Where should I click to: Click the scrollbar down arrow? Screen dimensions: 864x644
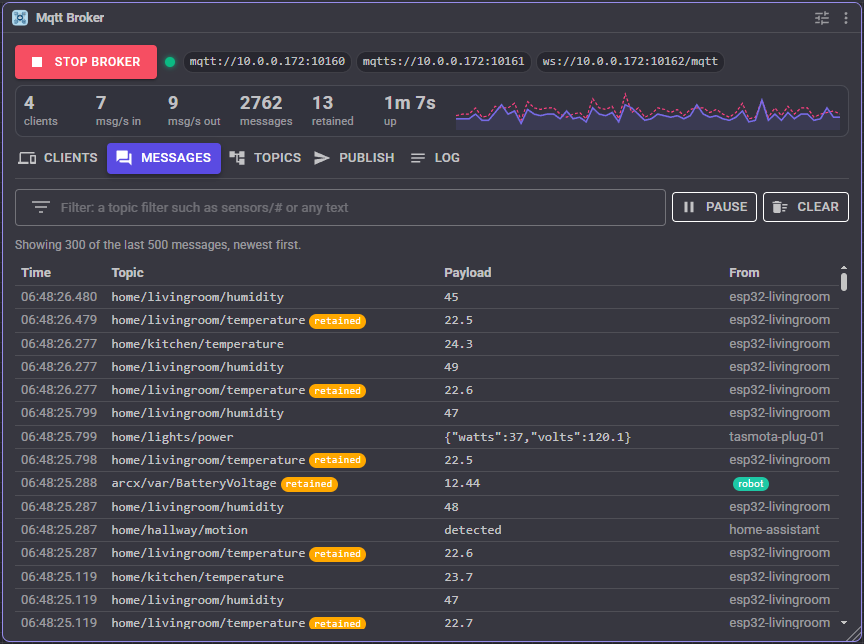tap(844, 623)
